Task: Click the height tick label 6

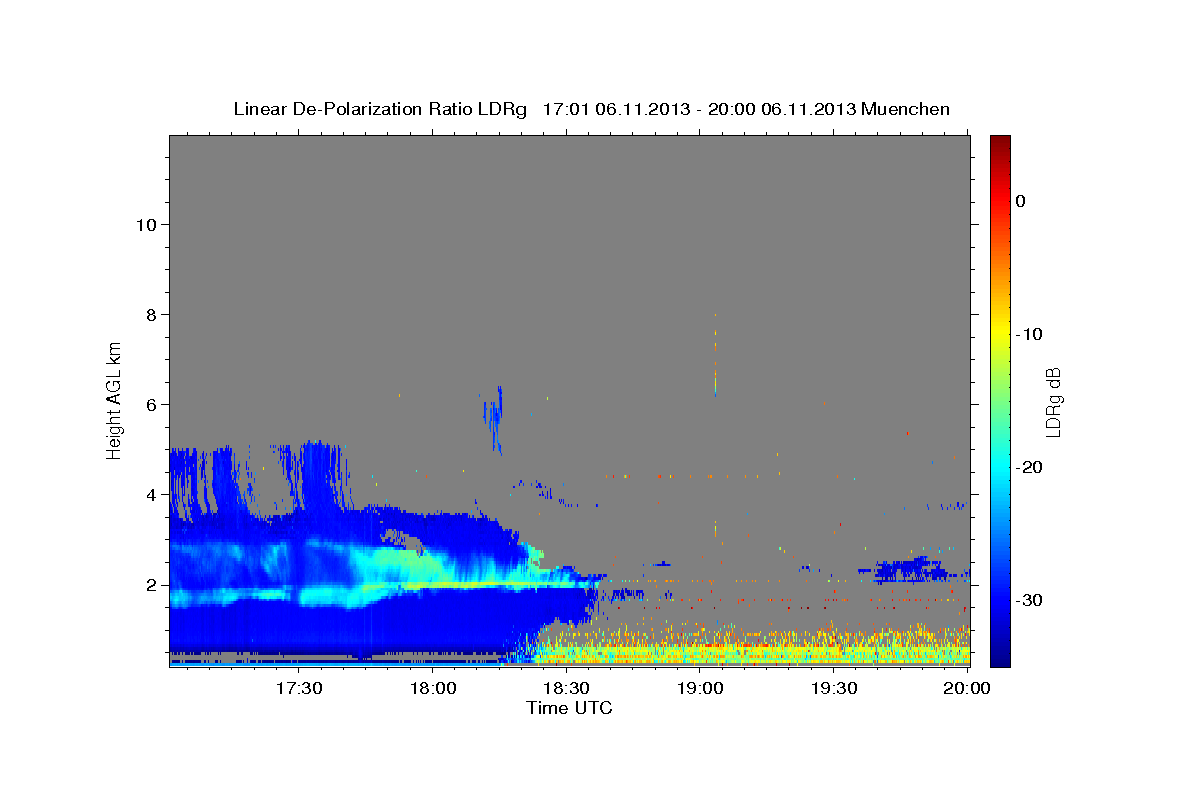Action: click(150, 404)
